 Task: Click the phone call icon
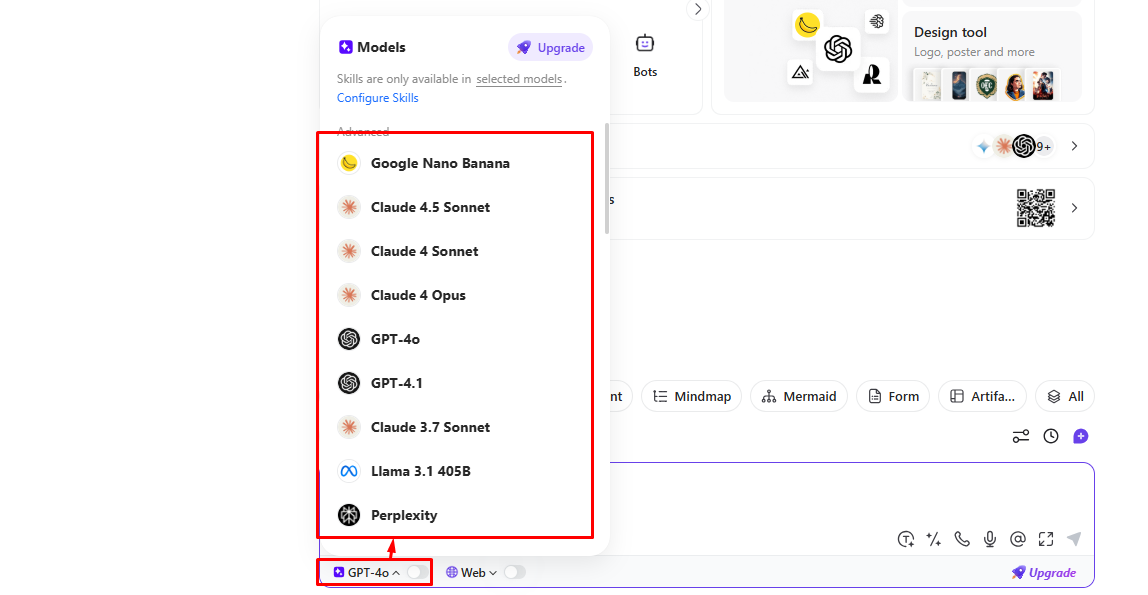tap(962, 539)
